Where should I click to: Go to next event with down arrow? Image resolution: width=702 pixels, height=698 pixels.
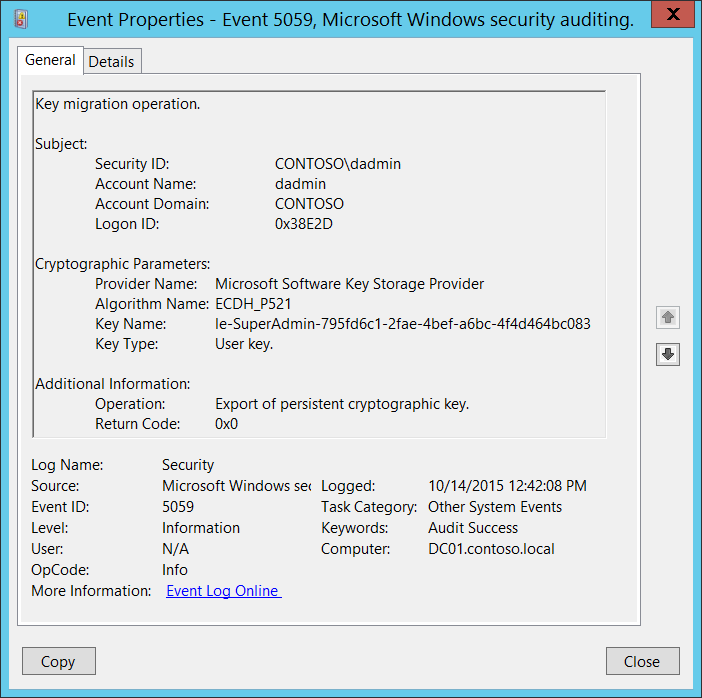(x=668, y=354)
